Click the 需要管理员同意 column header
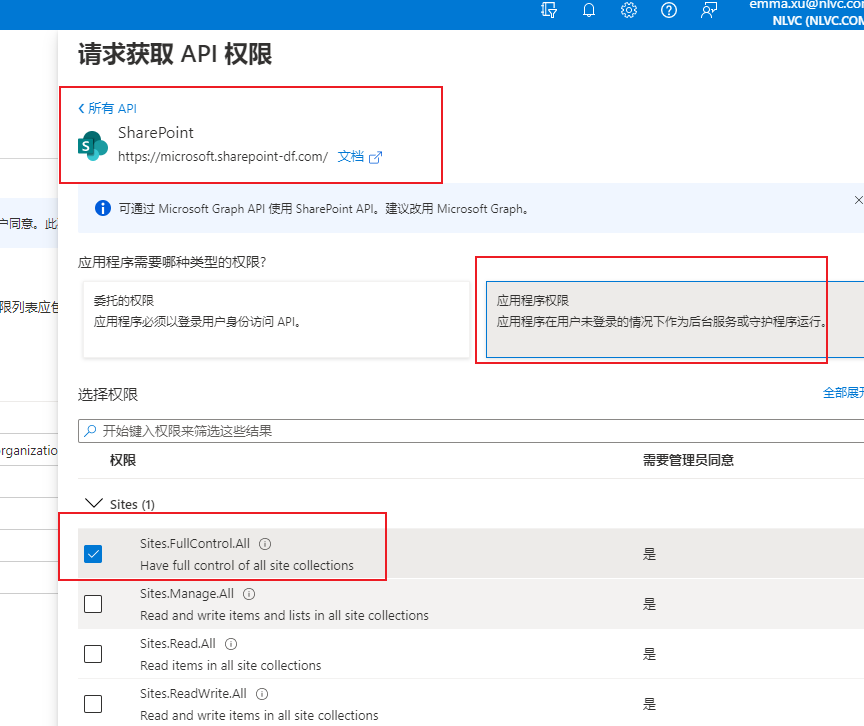Image resolution: width=864 pixels, height=726 pixels. [688, 460]
